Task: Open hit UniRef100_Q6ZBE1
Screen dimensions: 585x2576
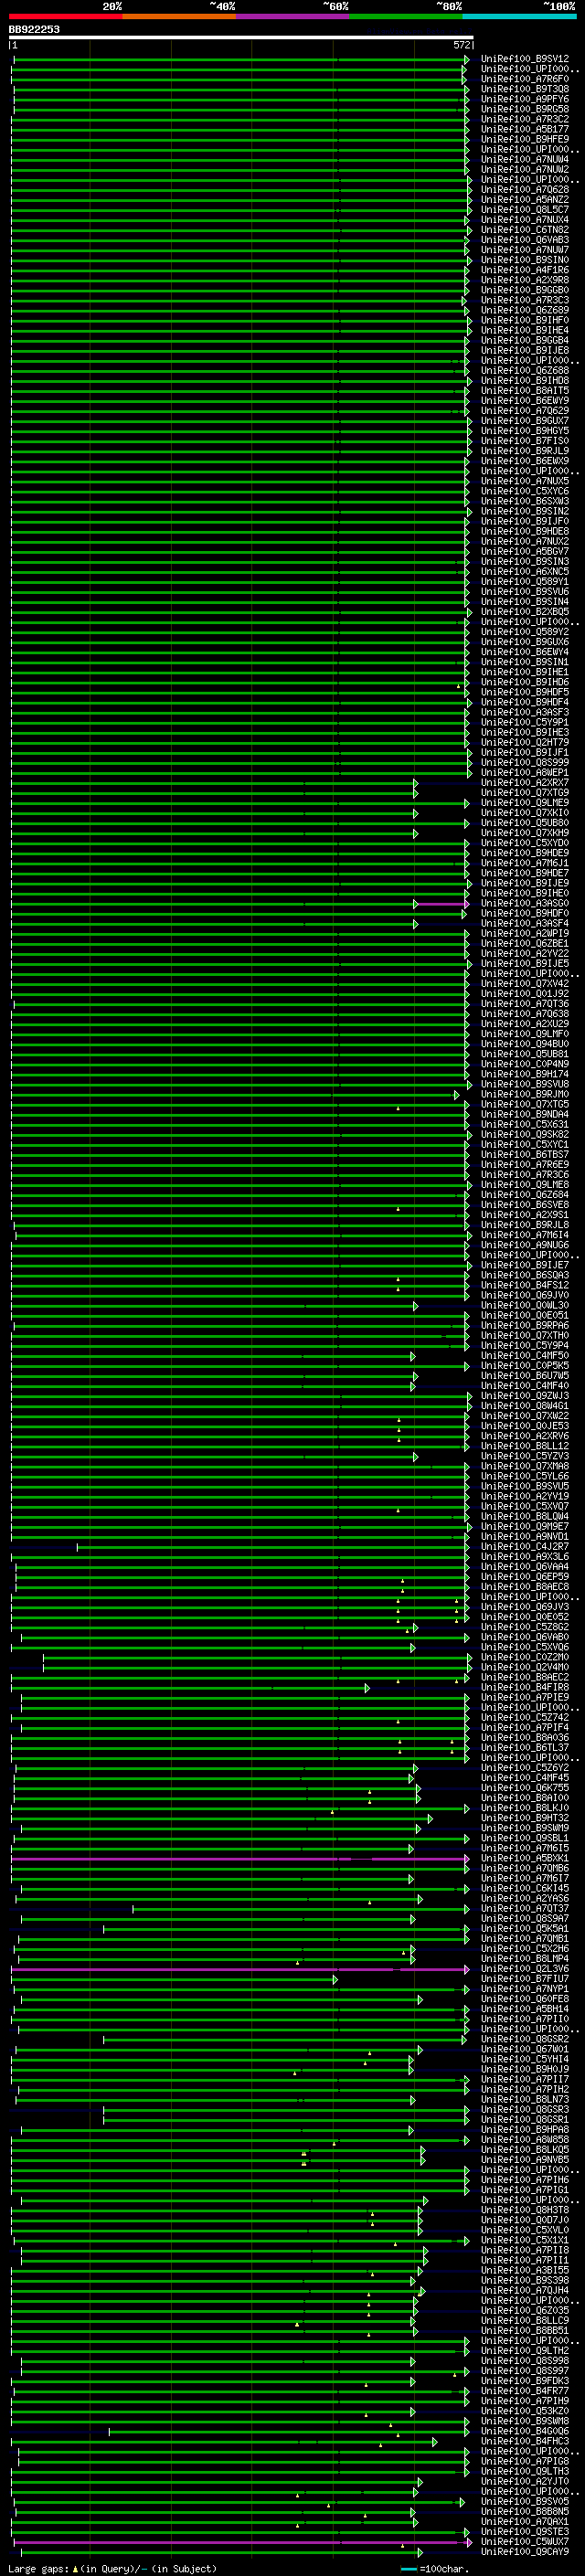Action: [525, 944]
